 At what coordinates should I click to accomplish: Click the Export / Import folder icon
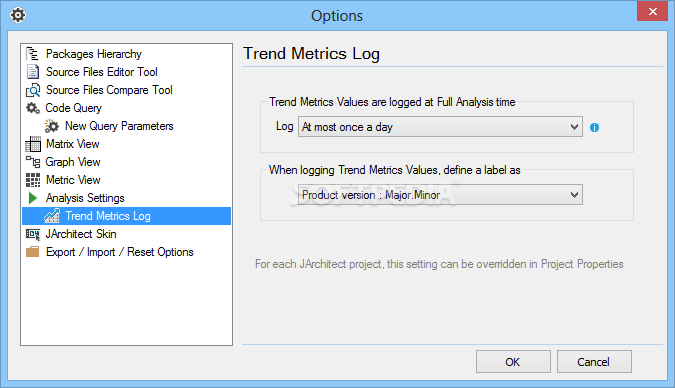click(33, 252)
